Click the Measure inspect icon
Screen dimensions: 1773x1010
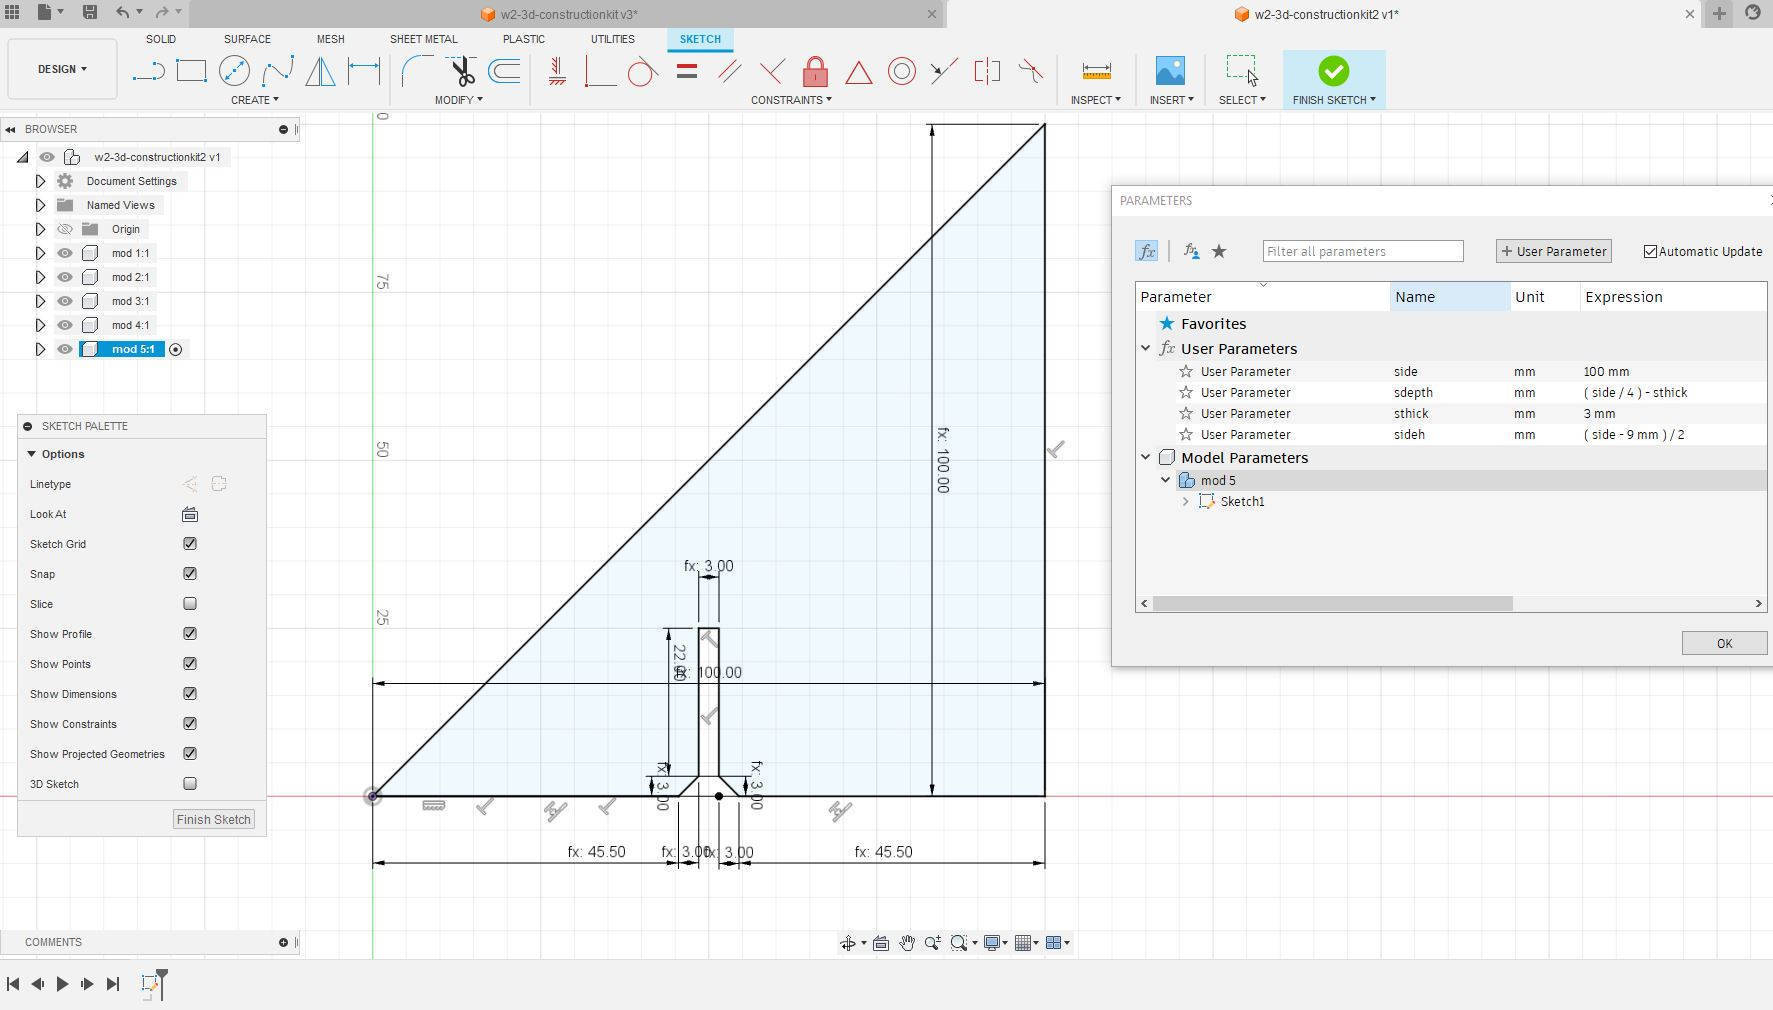pyautogui.click(x=1096, y=71)
